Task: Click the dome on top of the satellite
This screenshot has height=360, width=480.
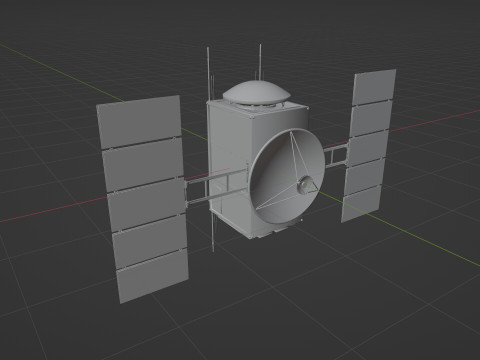Action: (256, 92)
